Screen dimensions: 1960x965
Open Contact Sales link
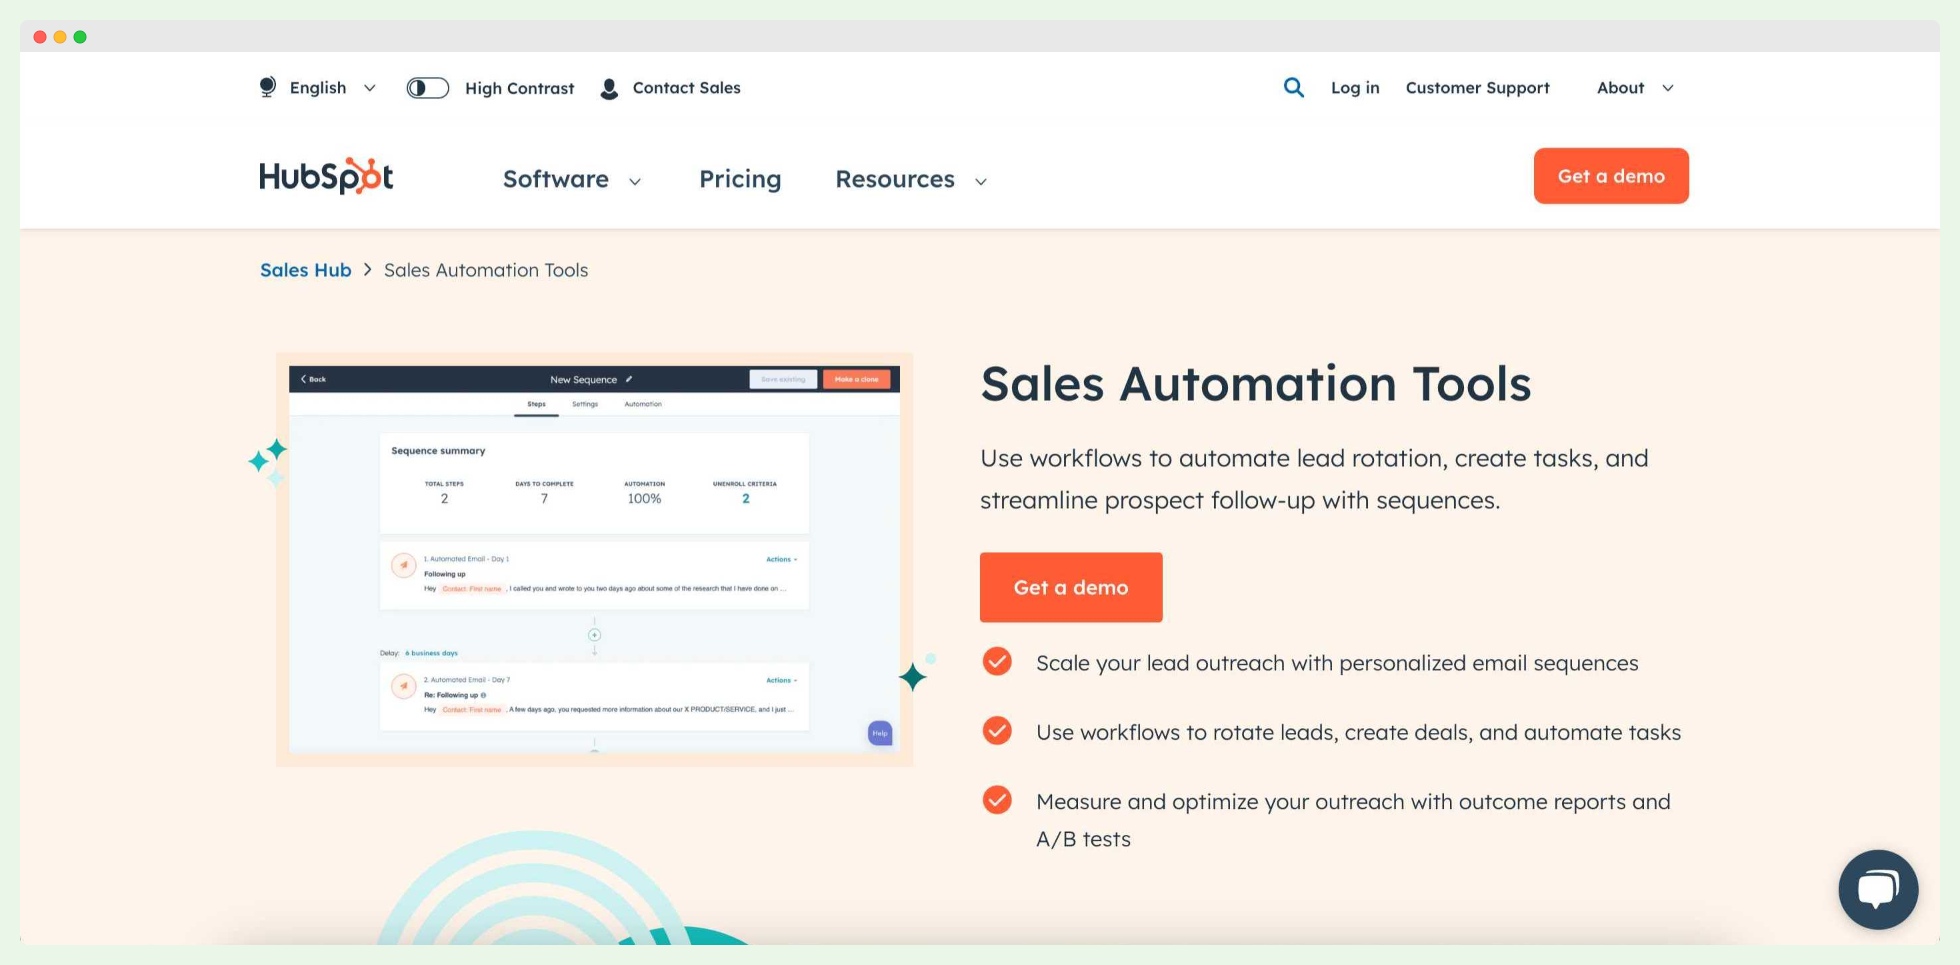(686, 88)
